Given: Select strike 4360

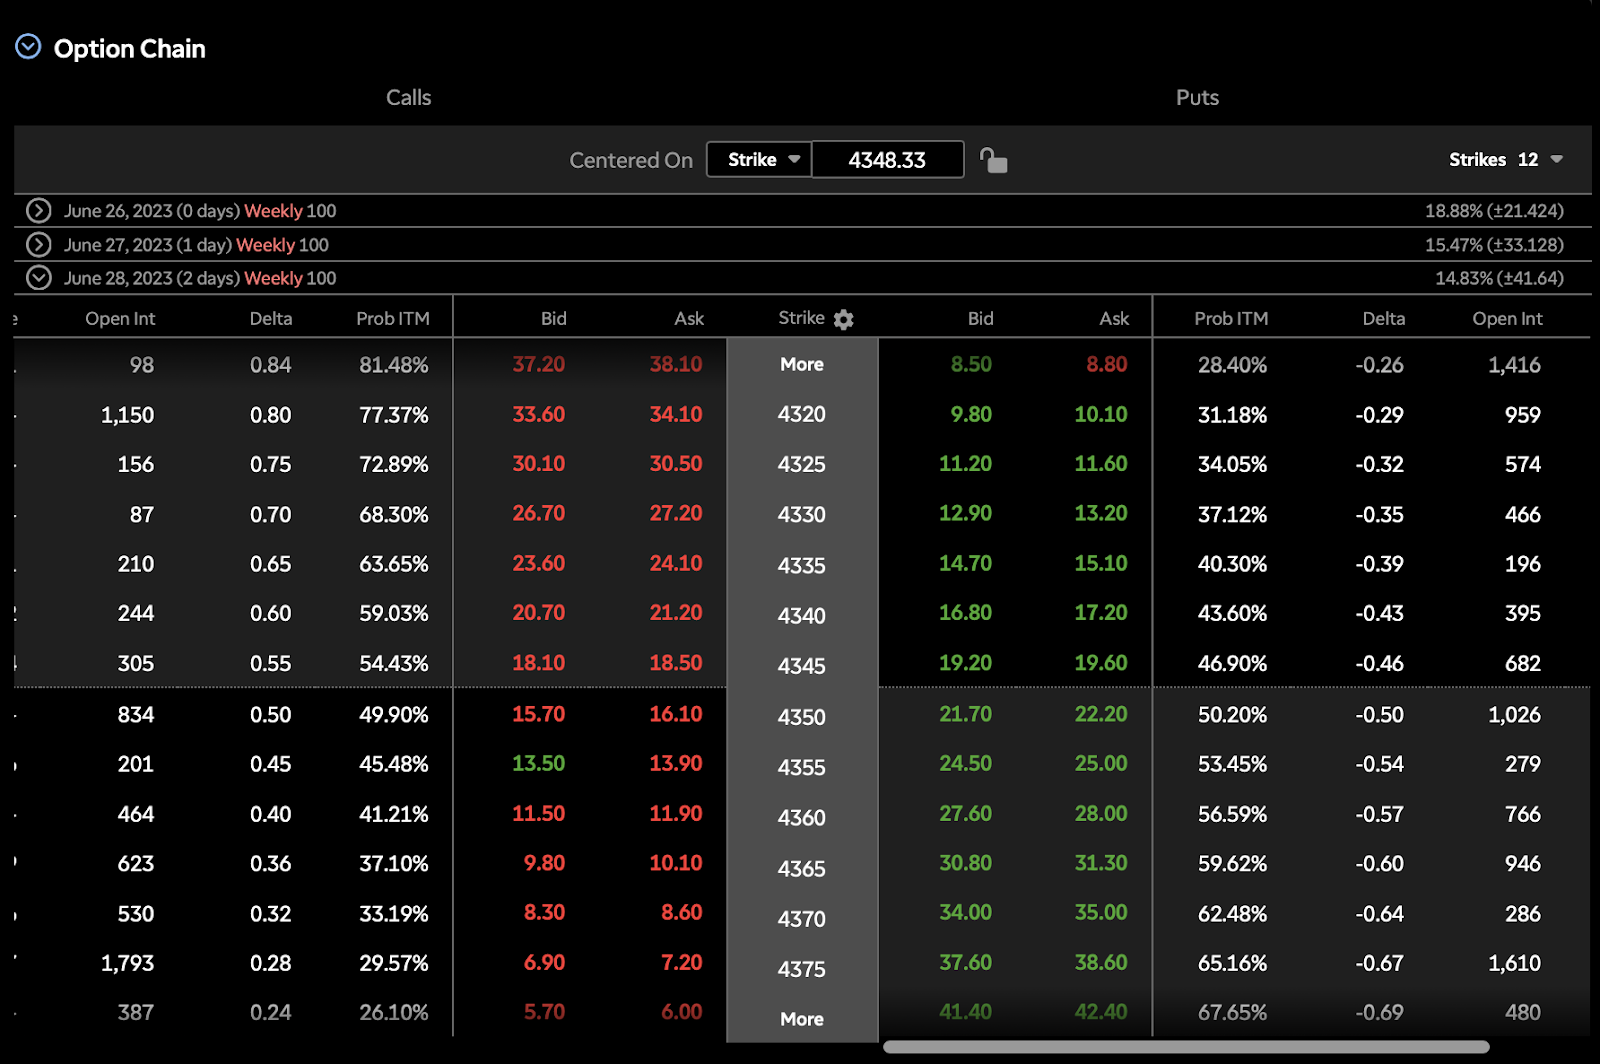Looking at the screenshot, I should click(802, 818).
